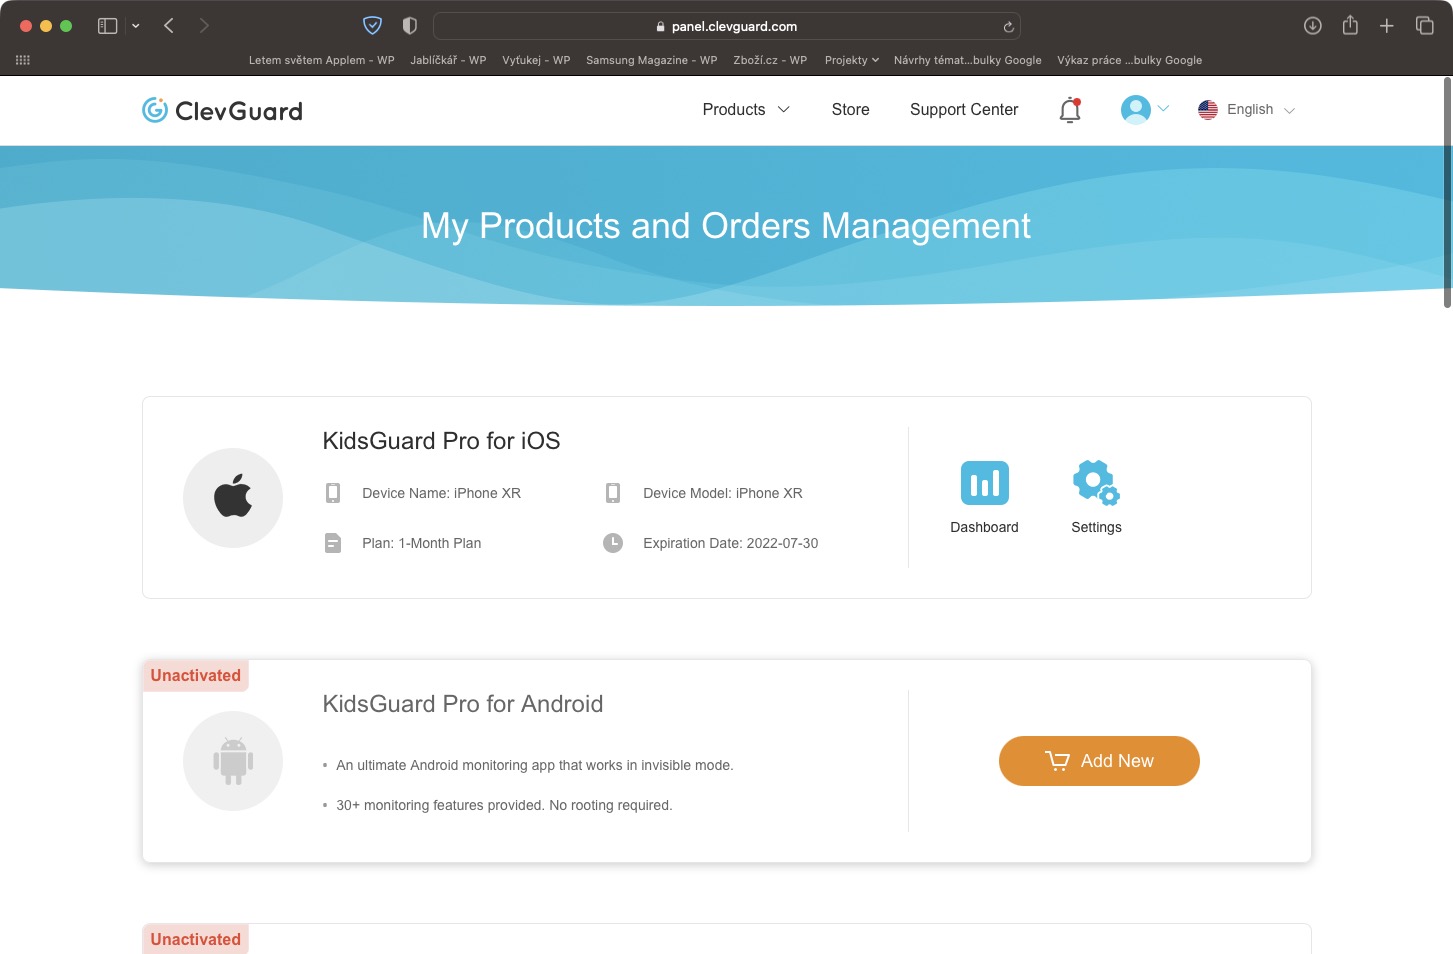Click the Device Model: iPhone XR text
Image resolution: width=1453 pixels, height=954 pixels.
point(723,493)
